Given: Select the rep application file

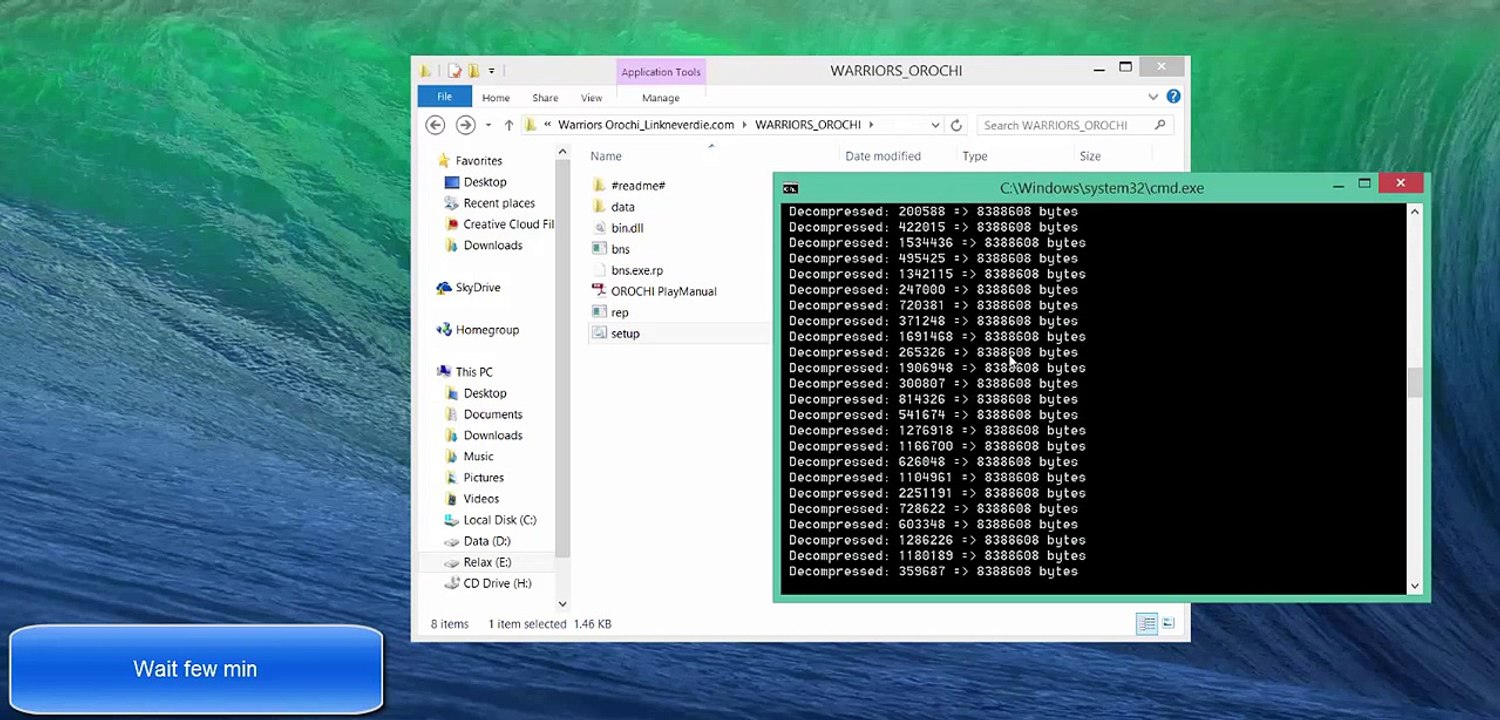Looking at the screenshot, I should tap(619, 312).
